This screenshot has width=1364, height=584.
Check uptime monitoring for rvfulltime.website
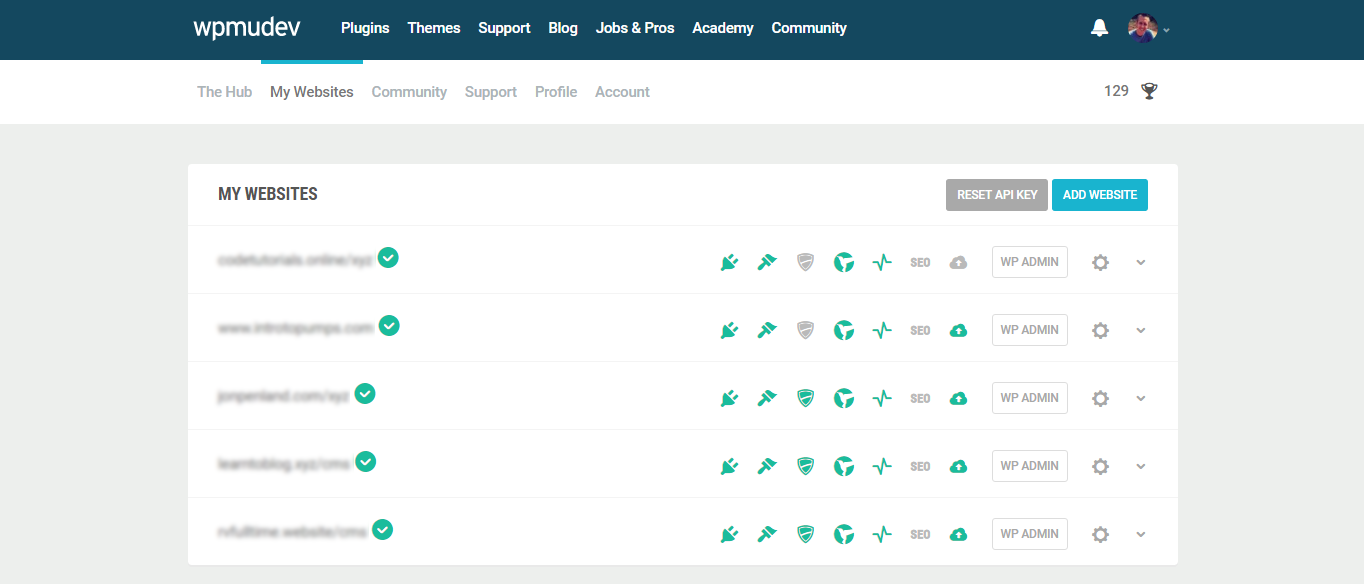(881, 534)
